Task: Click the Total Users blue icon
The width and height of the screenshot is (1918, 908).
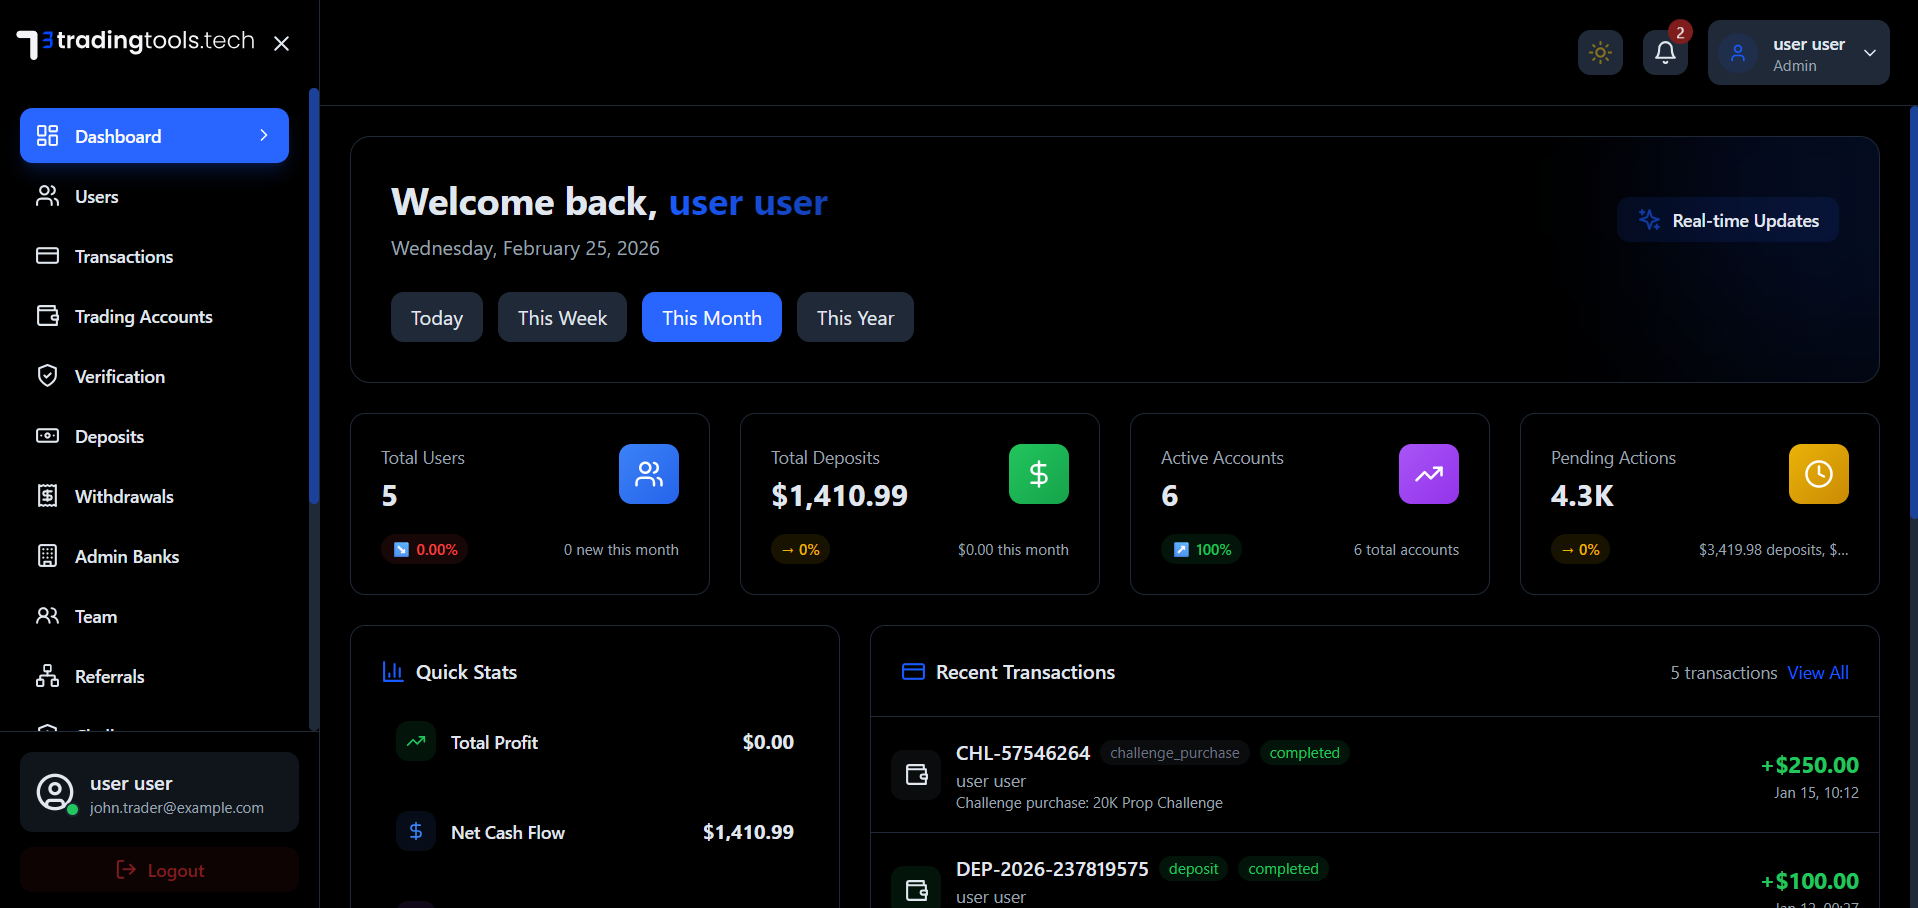Action: coord(648,474)
